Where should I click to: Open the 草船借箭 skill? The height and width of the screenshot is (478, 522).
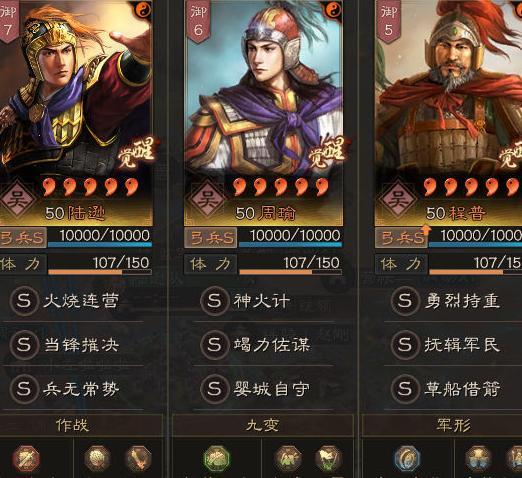(462, 389)
